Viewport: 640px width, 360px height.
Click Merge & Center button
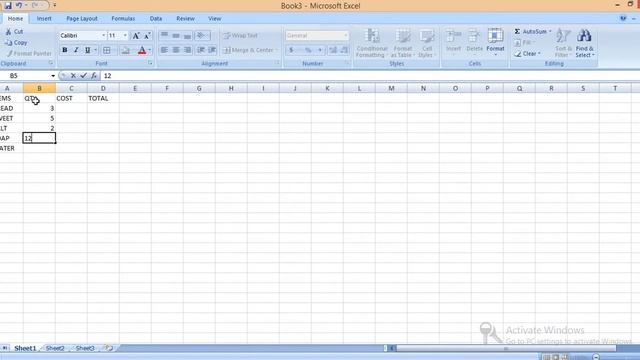tap(250, 50)
